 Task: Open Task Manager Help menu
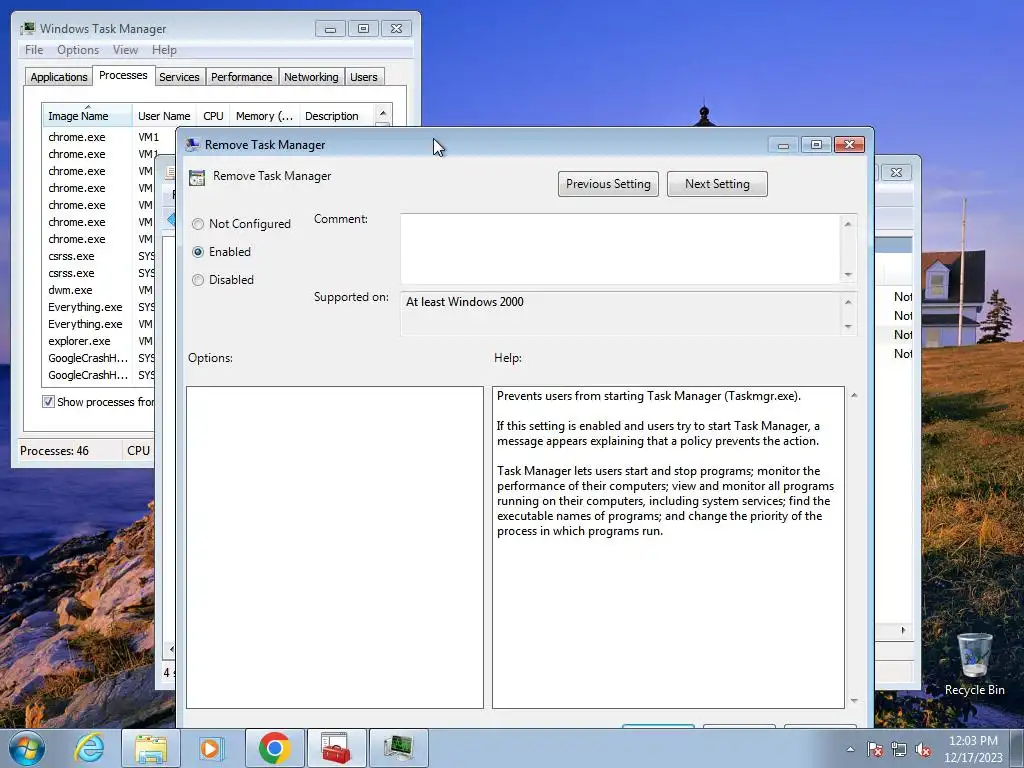coord(164,50)
